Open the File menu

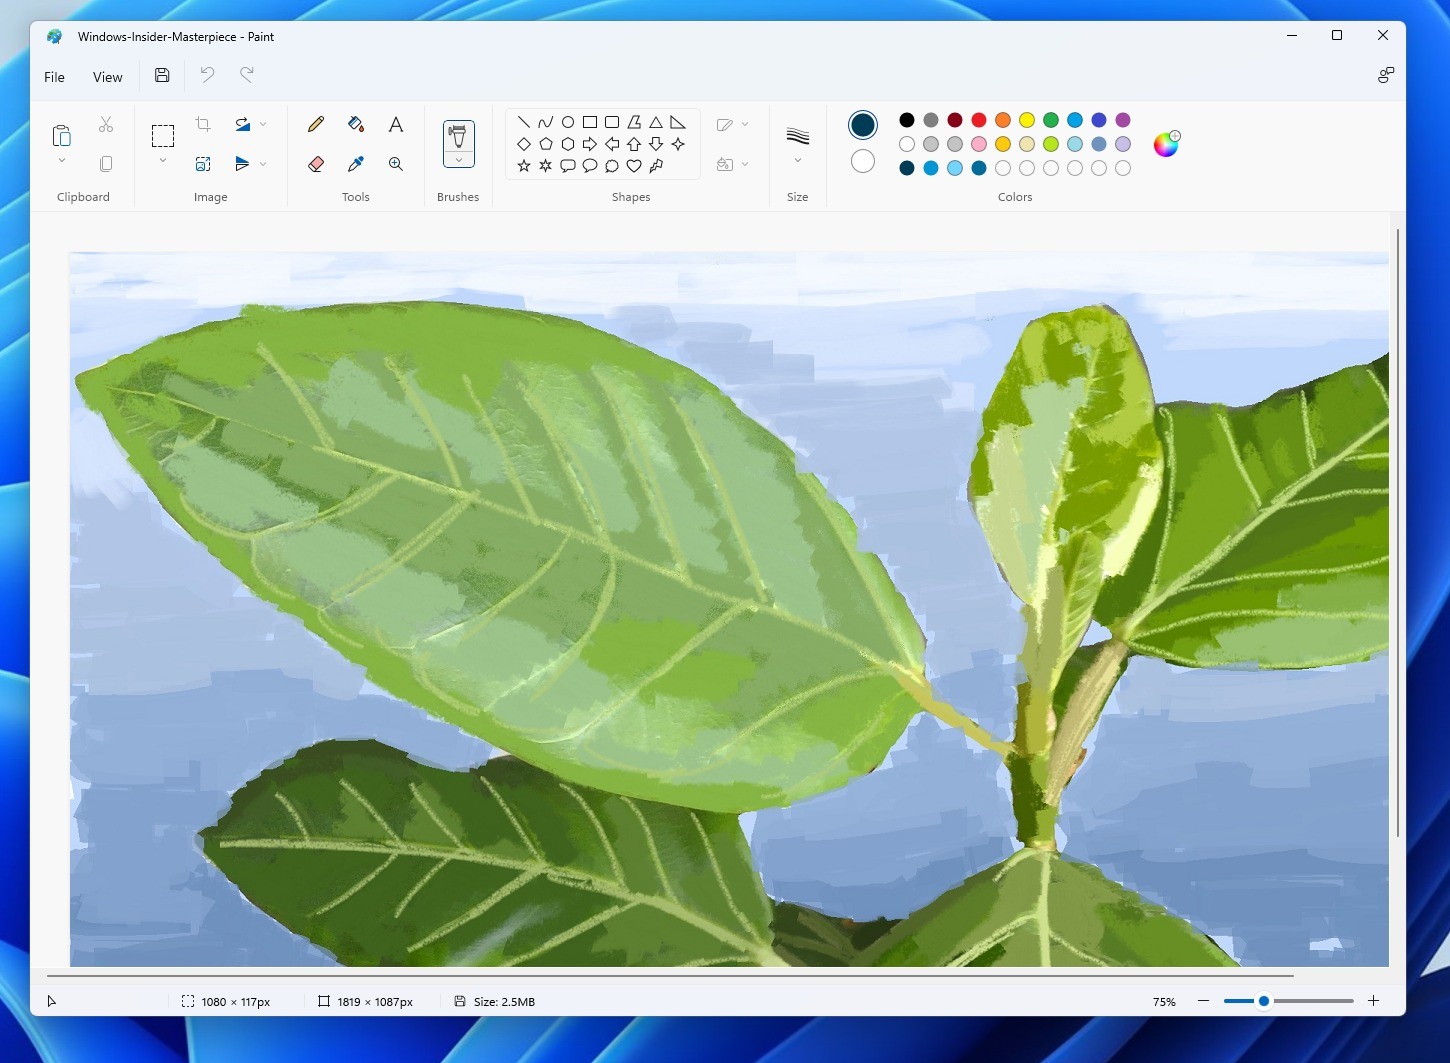[x=55, y=77]
